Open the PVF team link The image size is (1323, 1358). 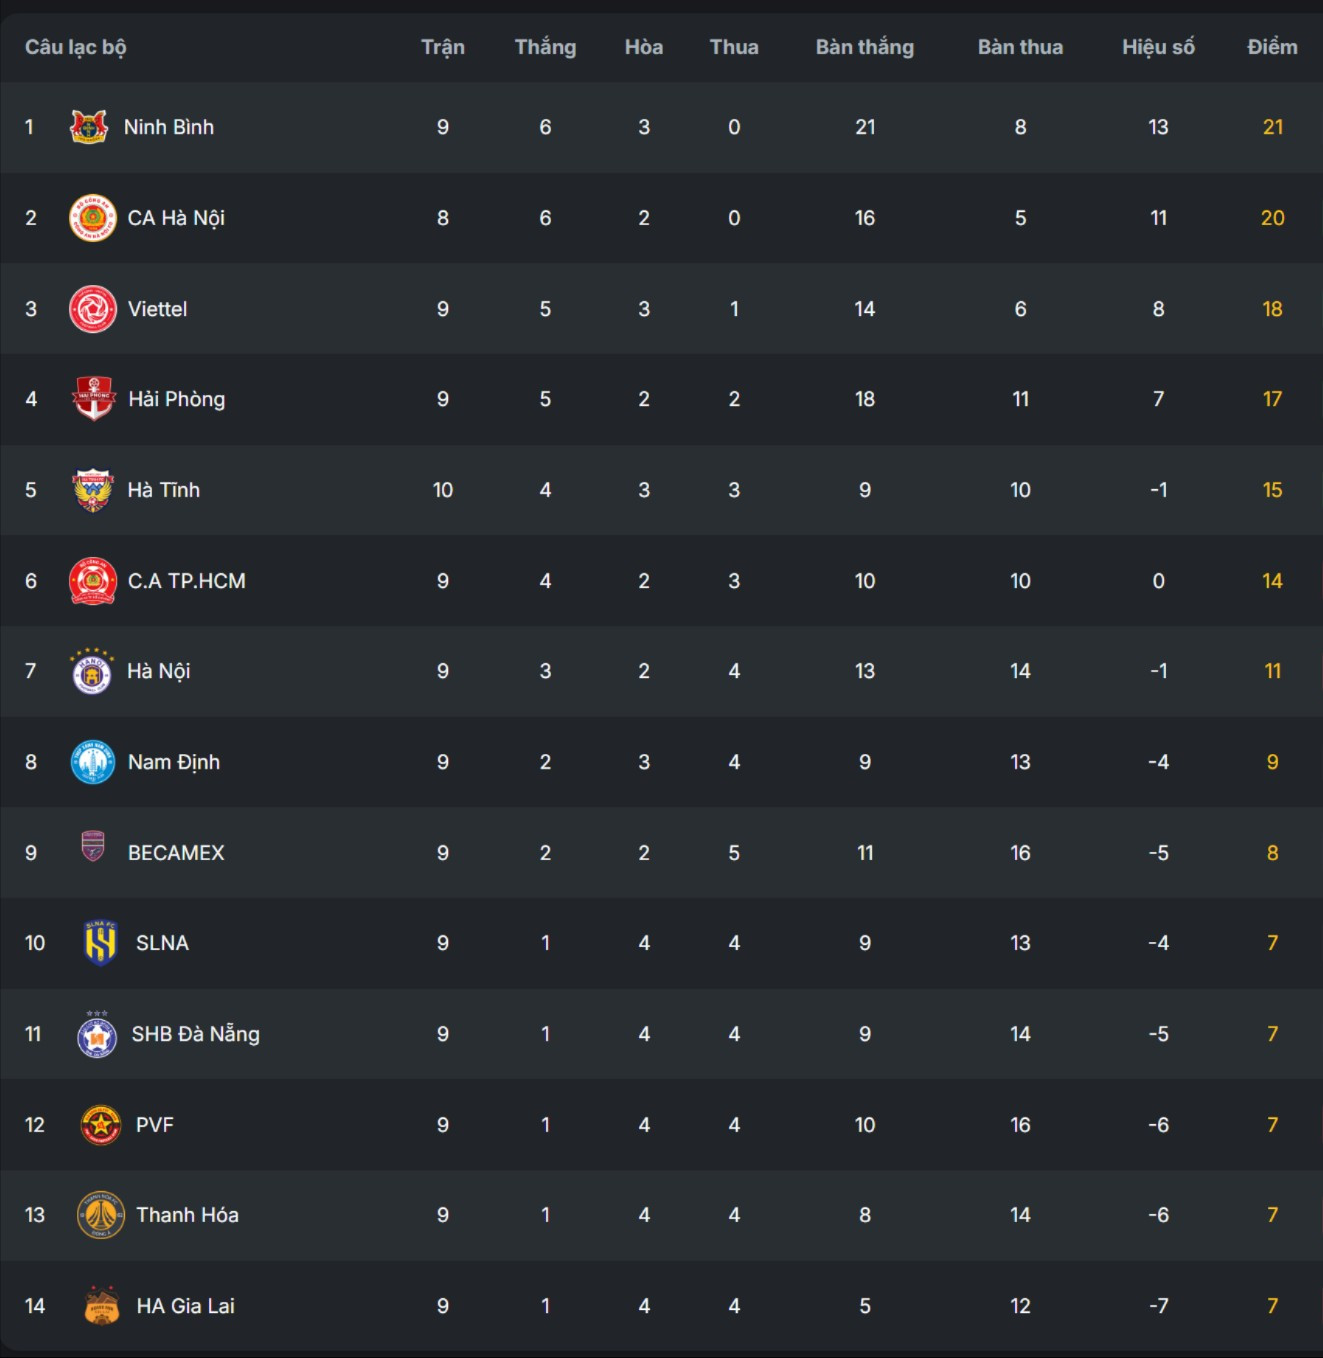155,1125
